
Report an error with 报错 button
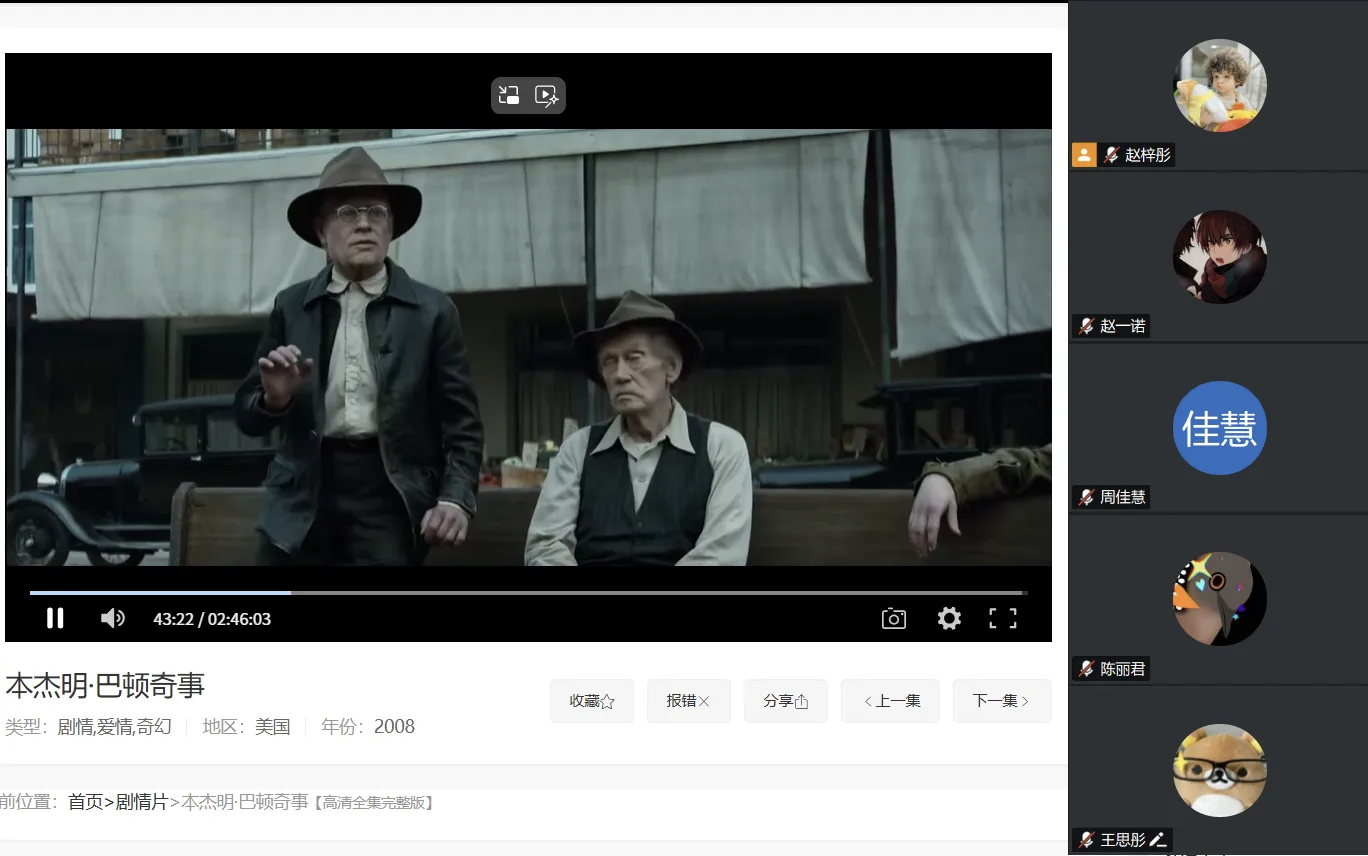(688, 701)
